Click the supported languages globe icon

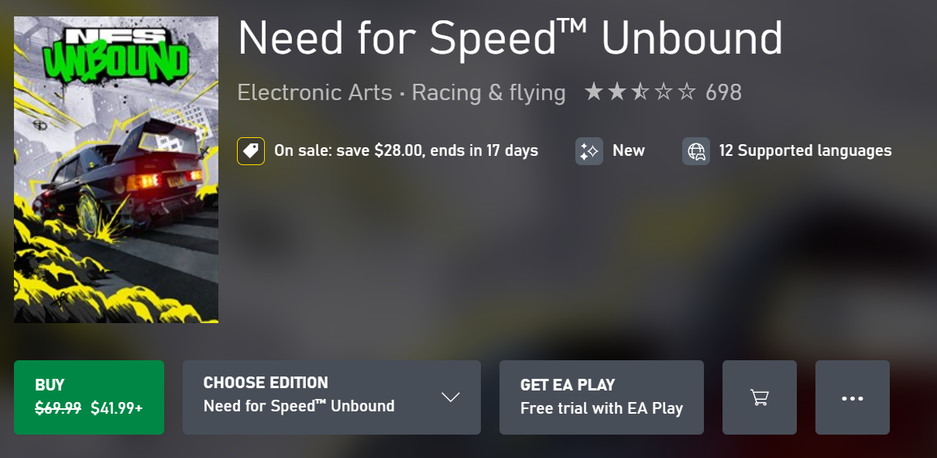coord(696,151)
